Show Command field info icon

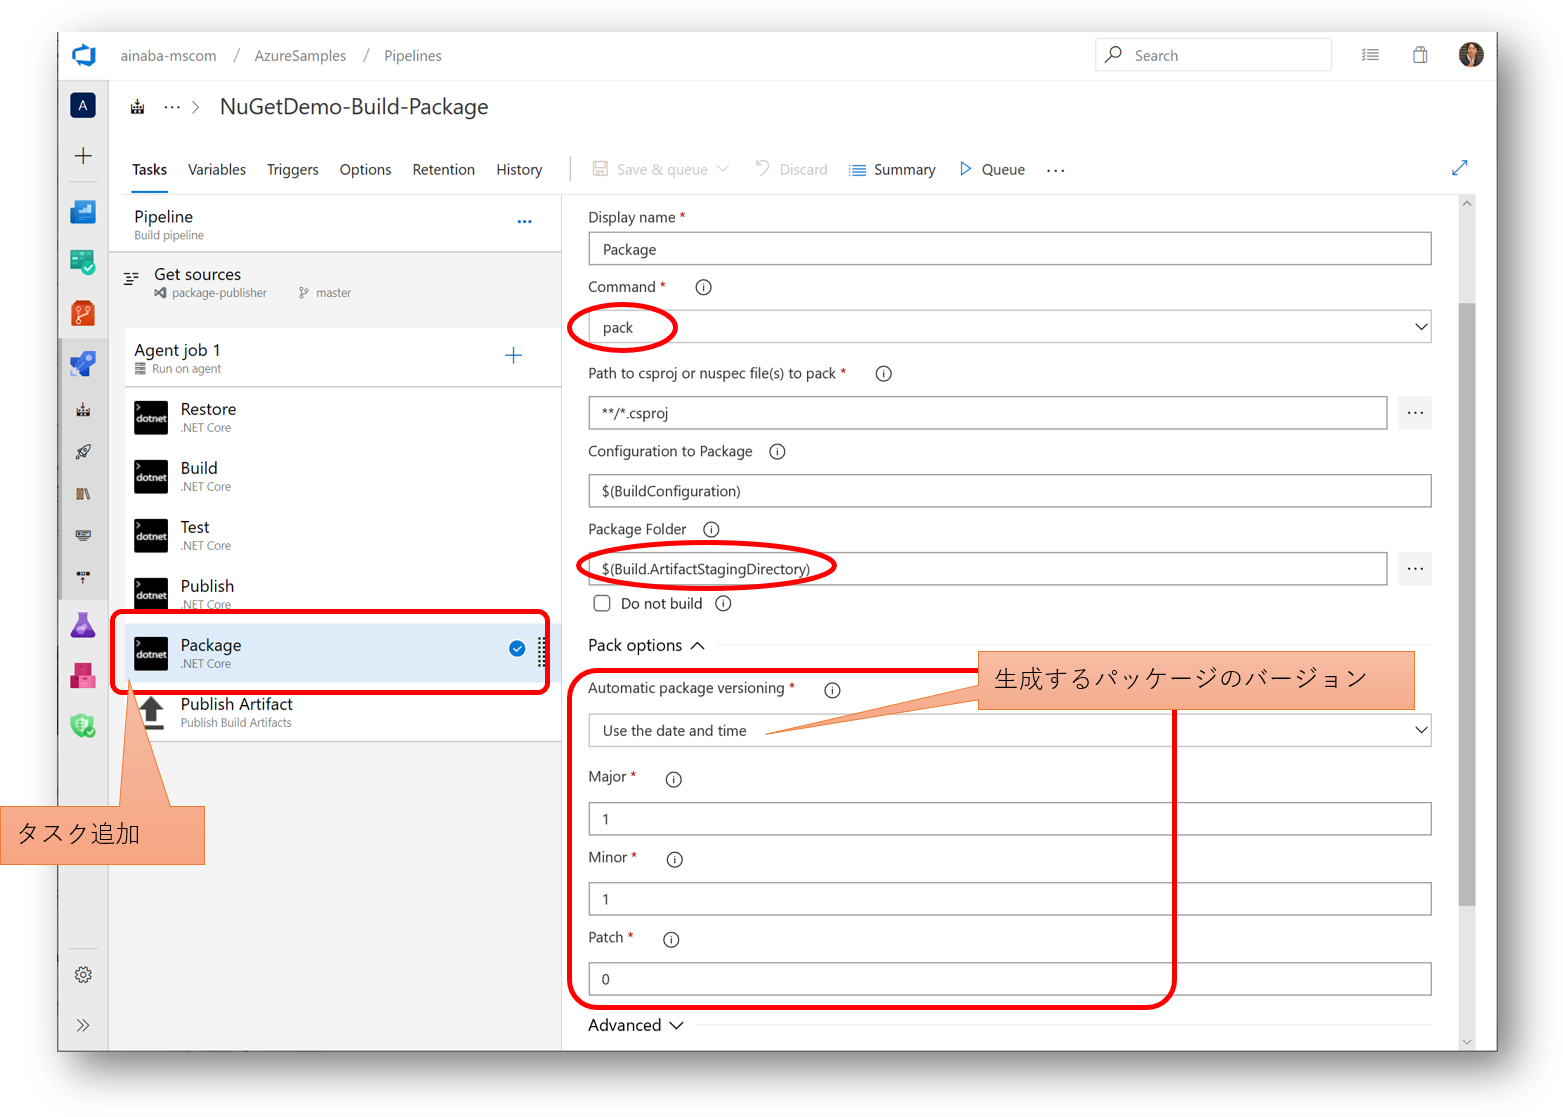click(703, 287)
